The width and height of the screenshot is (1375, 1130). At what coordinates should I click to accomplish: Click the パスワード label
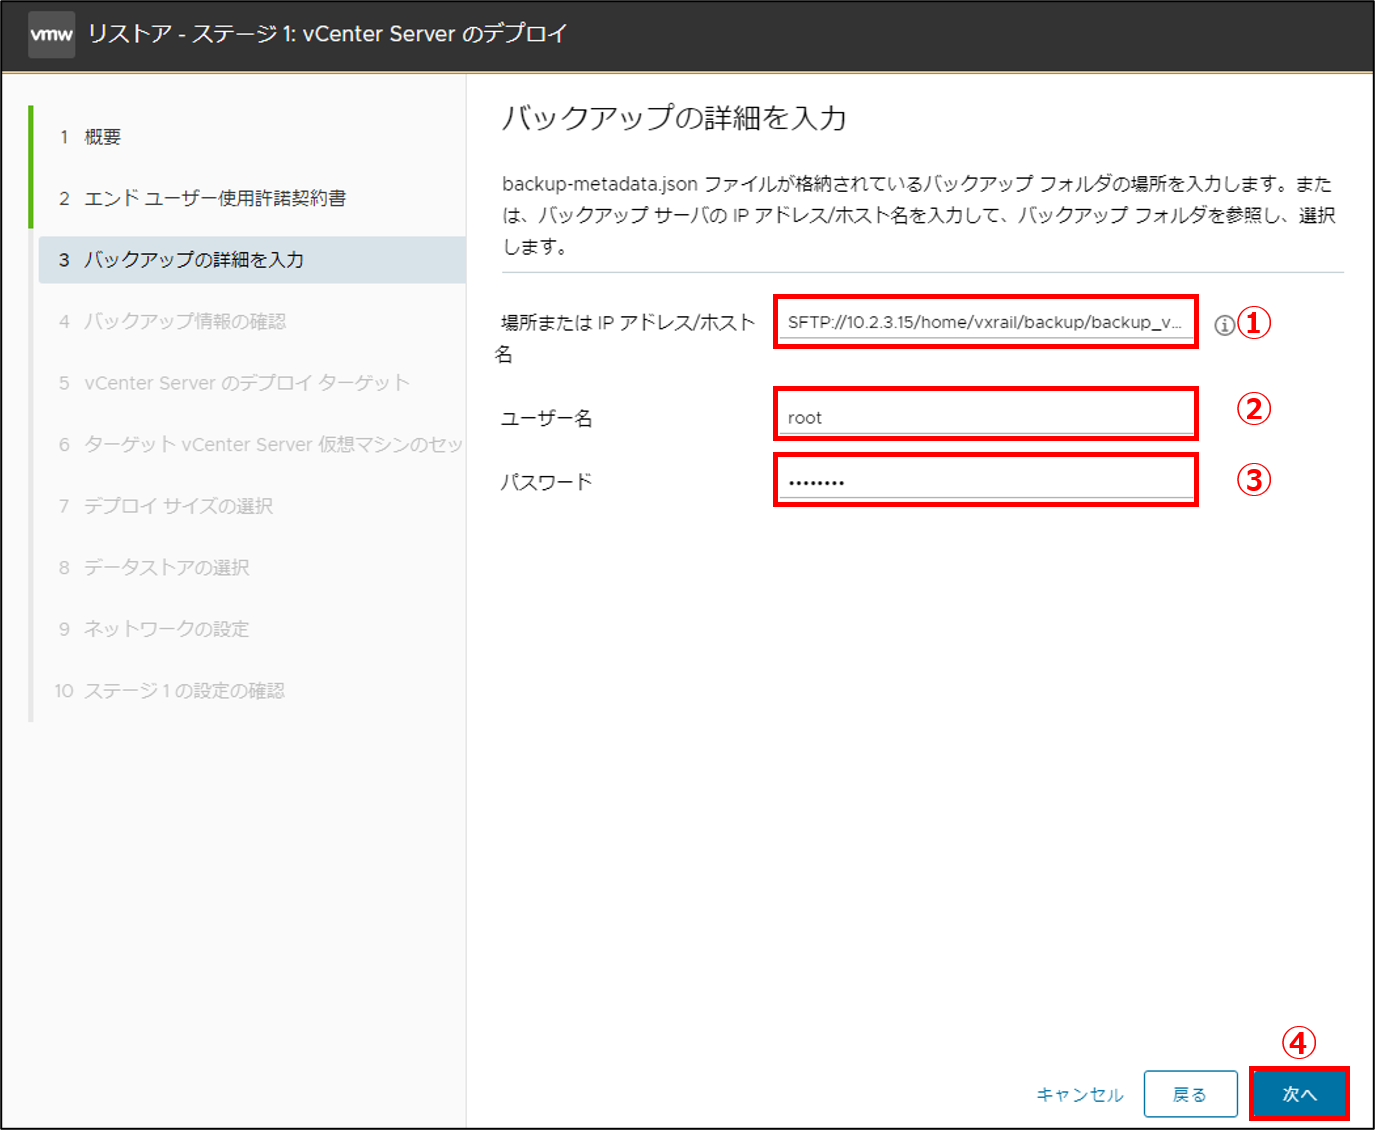(x=547, y=482)
